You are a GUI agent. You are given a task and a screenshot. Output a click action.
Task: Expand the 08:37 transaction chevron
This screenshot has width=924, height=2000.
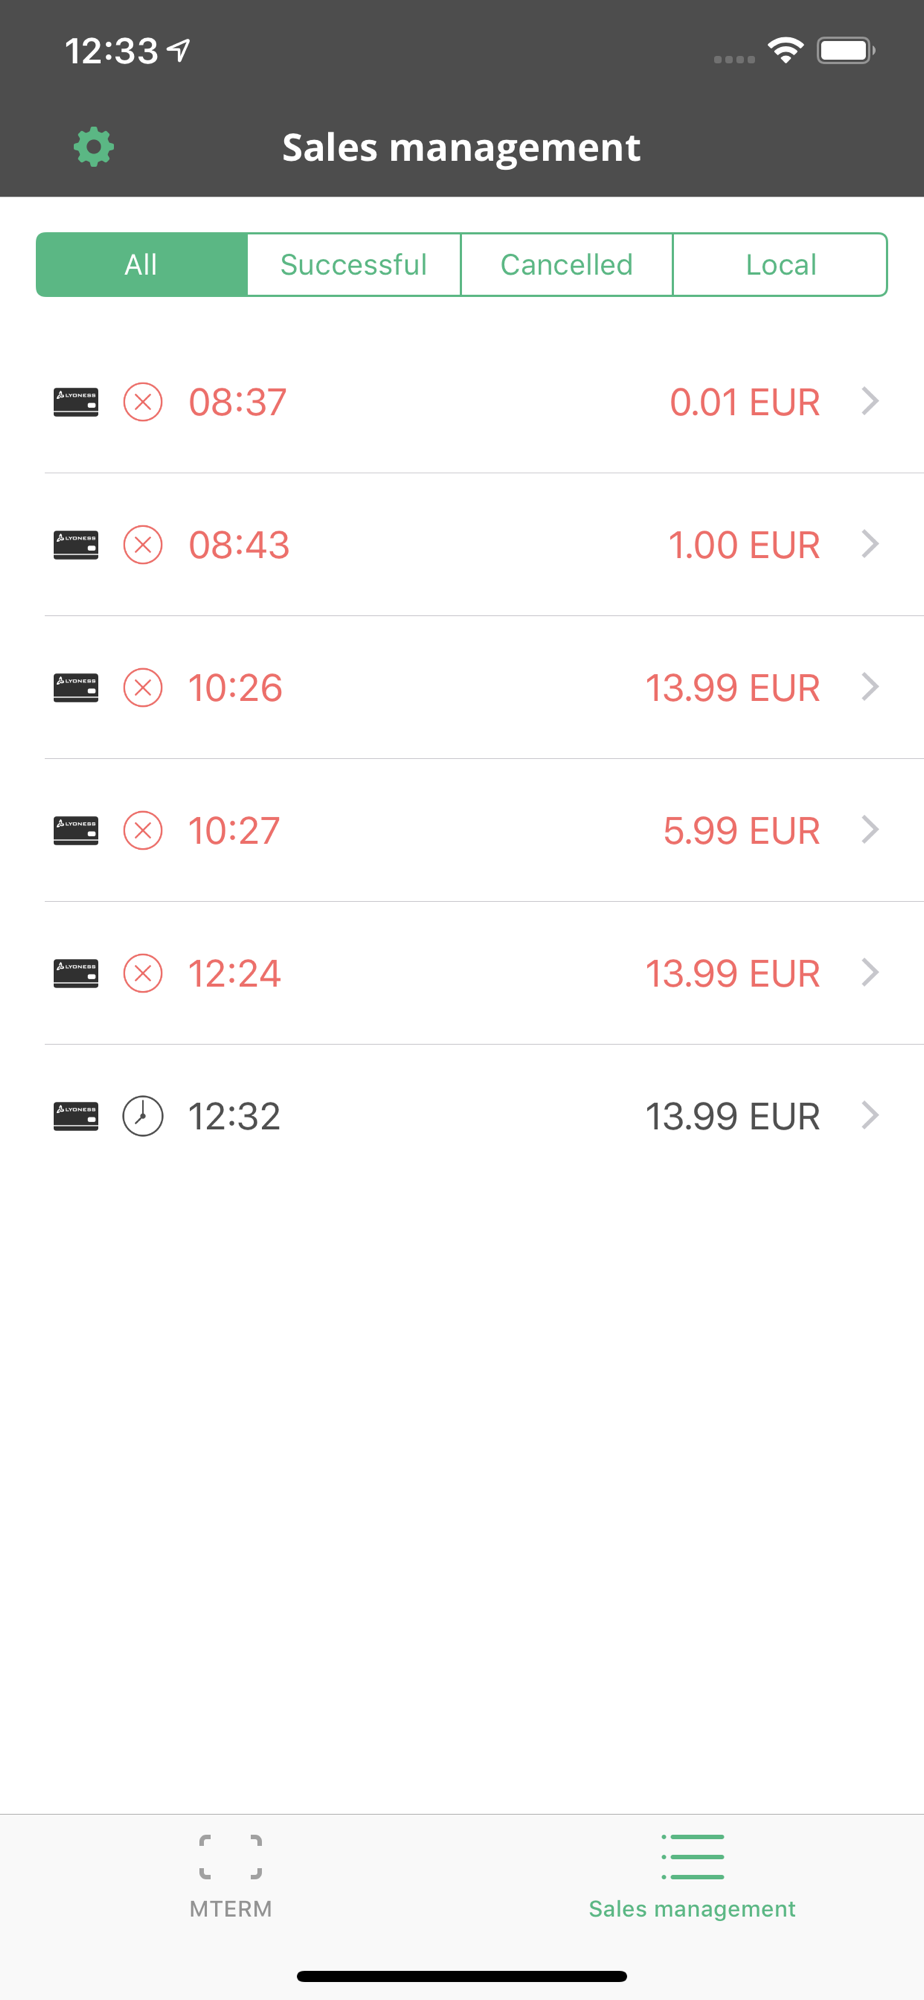[870, 402]
